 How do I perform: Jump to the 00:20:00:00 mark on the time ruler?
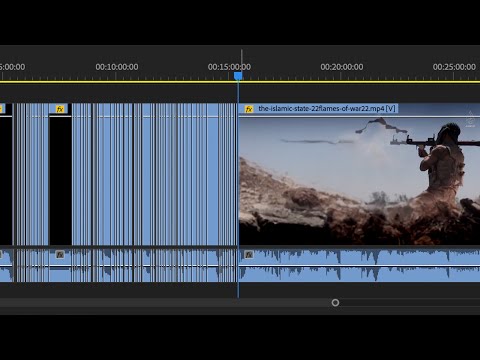342,67
